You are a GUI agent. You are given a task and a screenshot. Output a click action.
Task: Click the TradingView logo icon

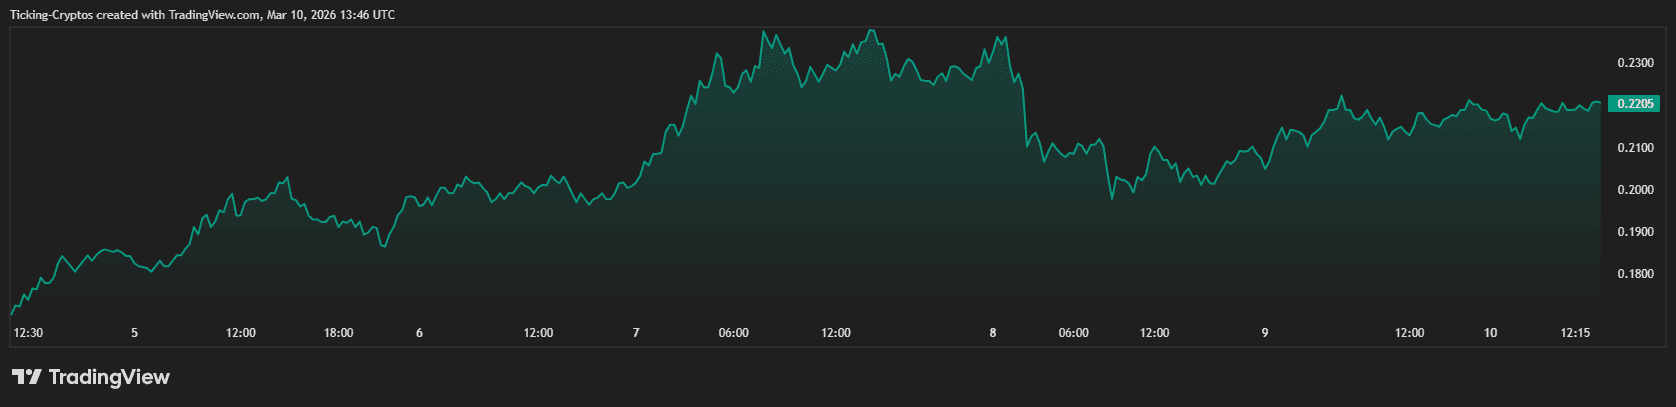[27, 377]
